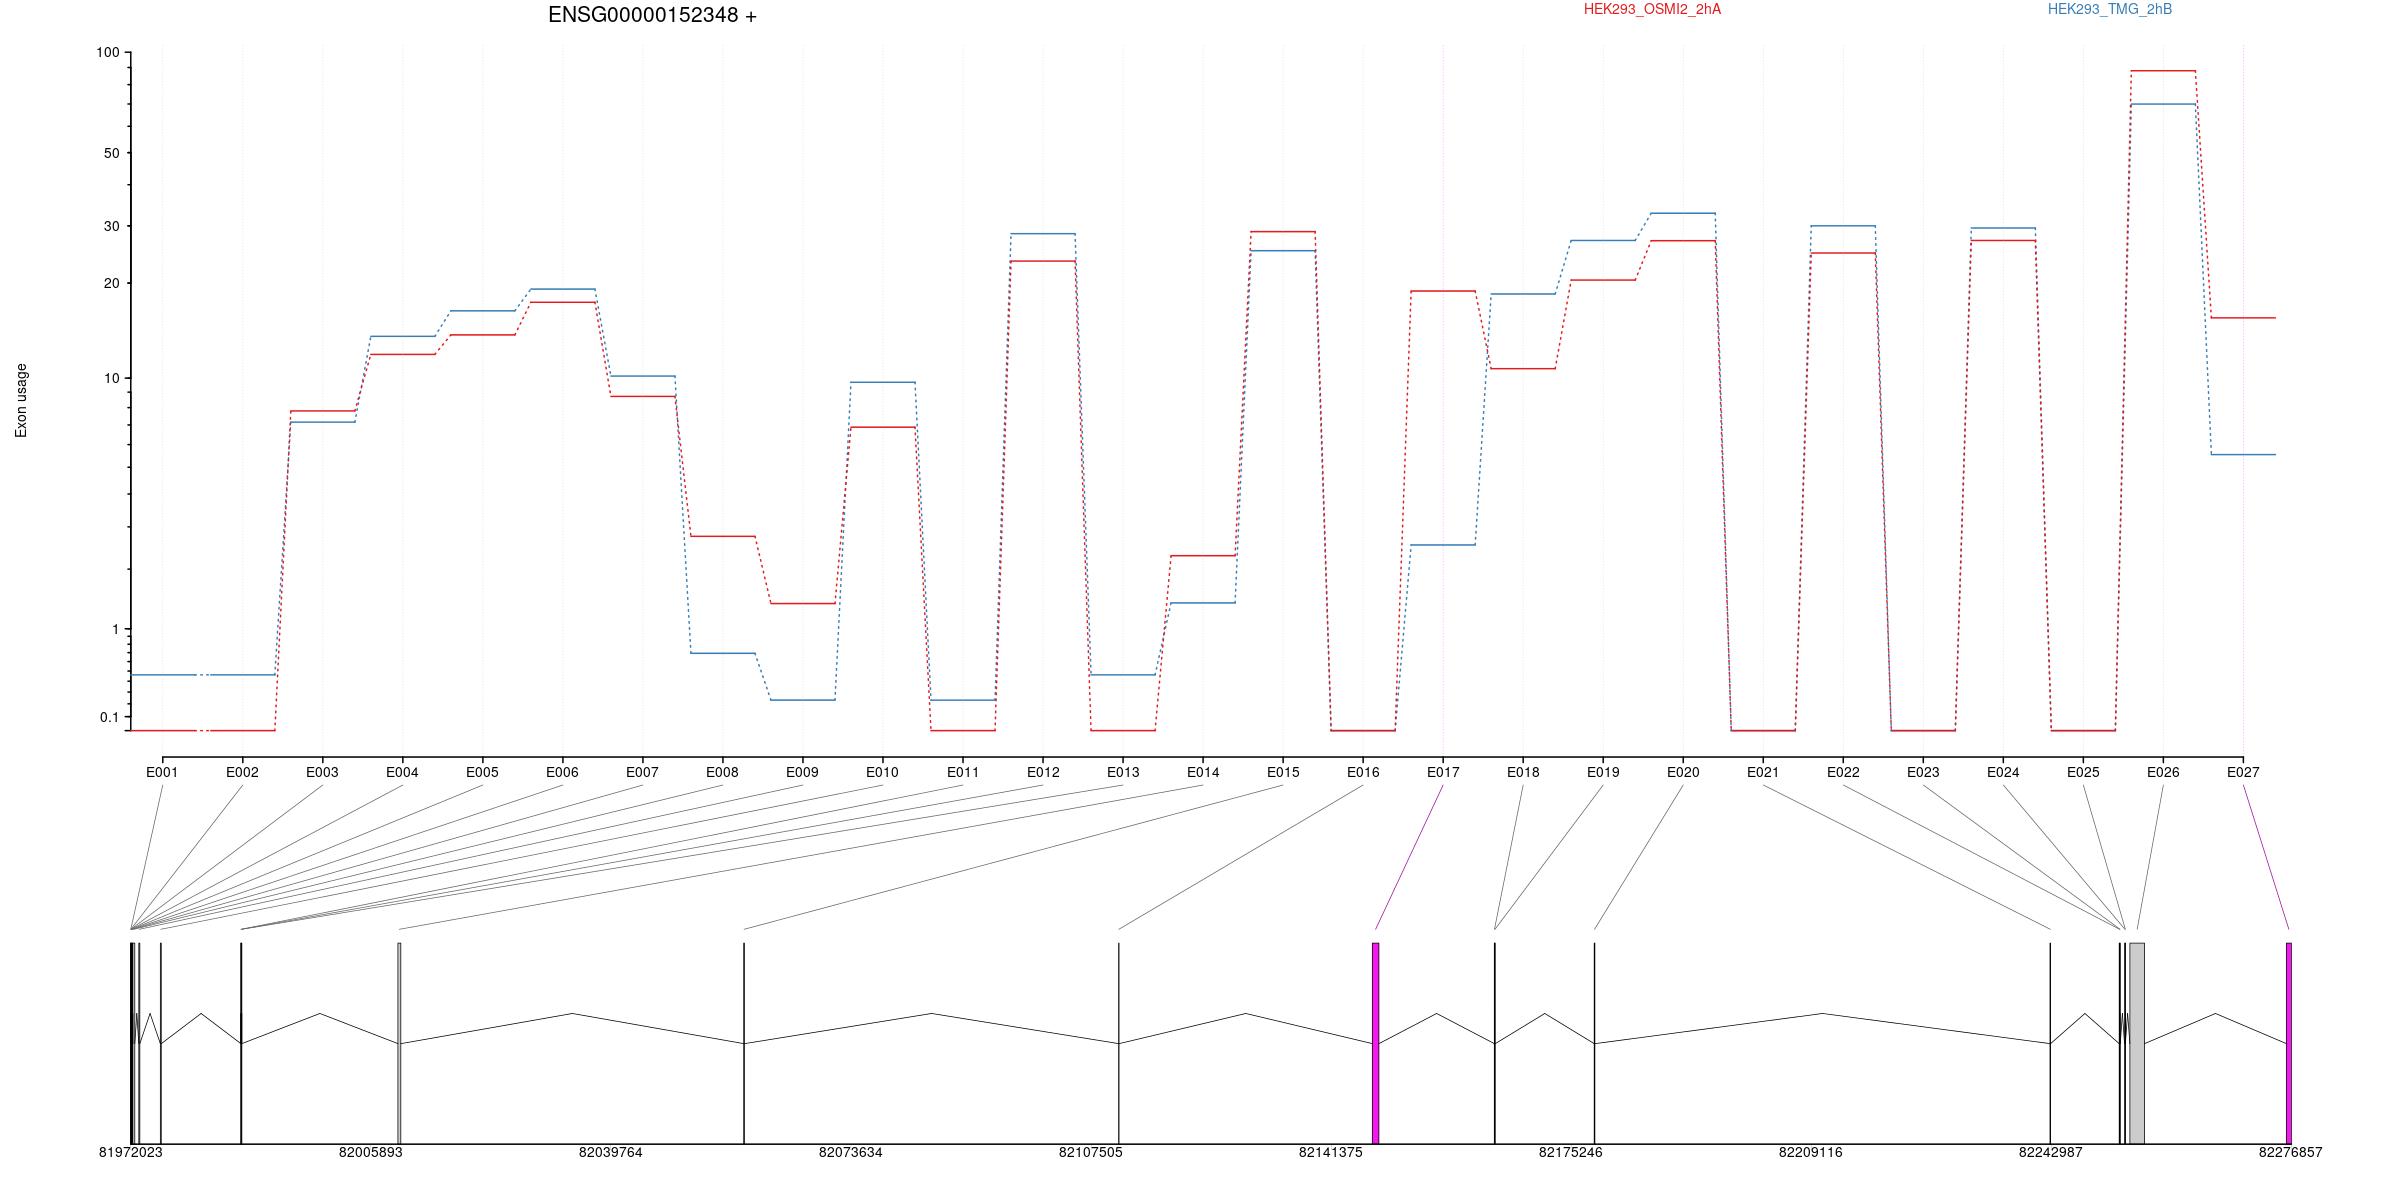Click exon label E005

(x=482, y=772)
